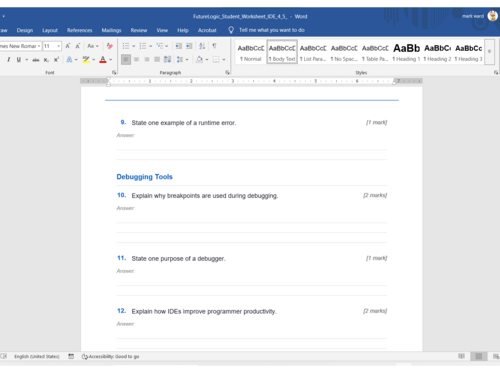Viewport: 500px width, 375px height.
Task: Apply the Heading 2 style
Action: click(437, 52)
